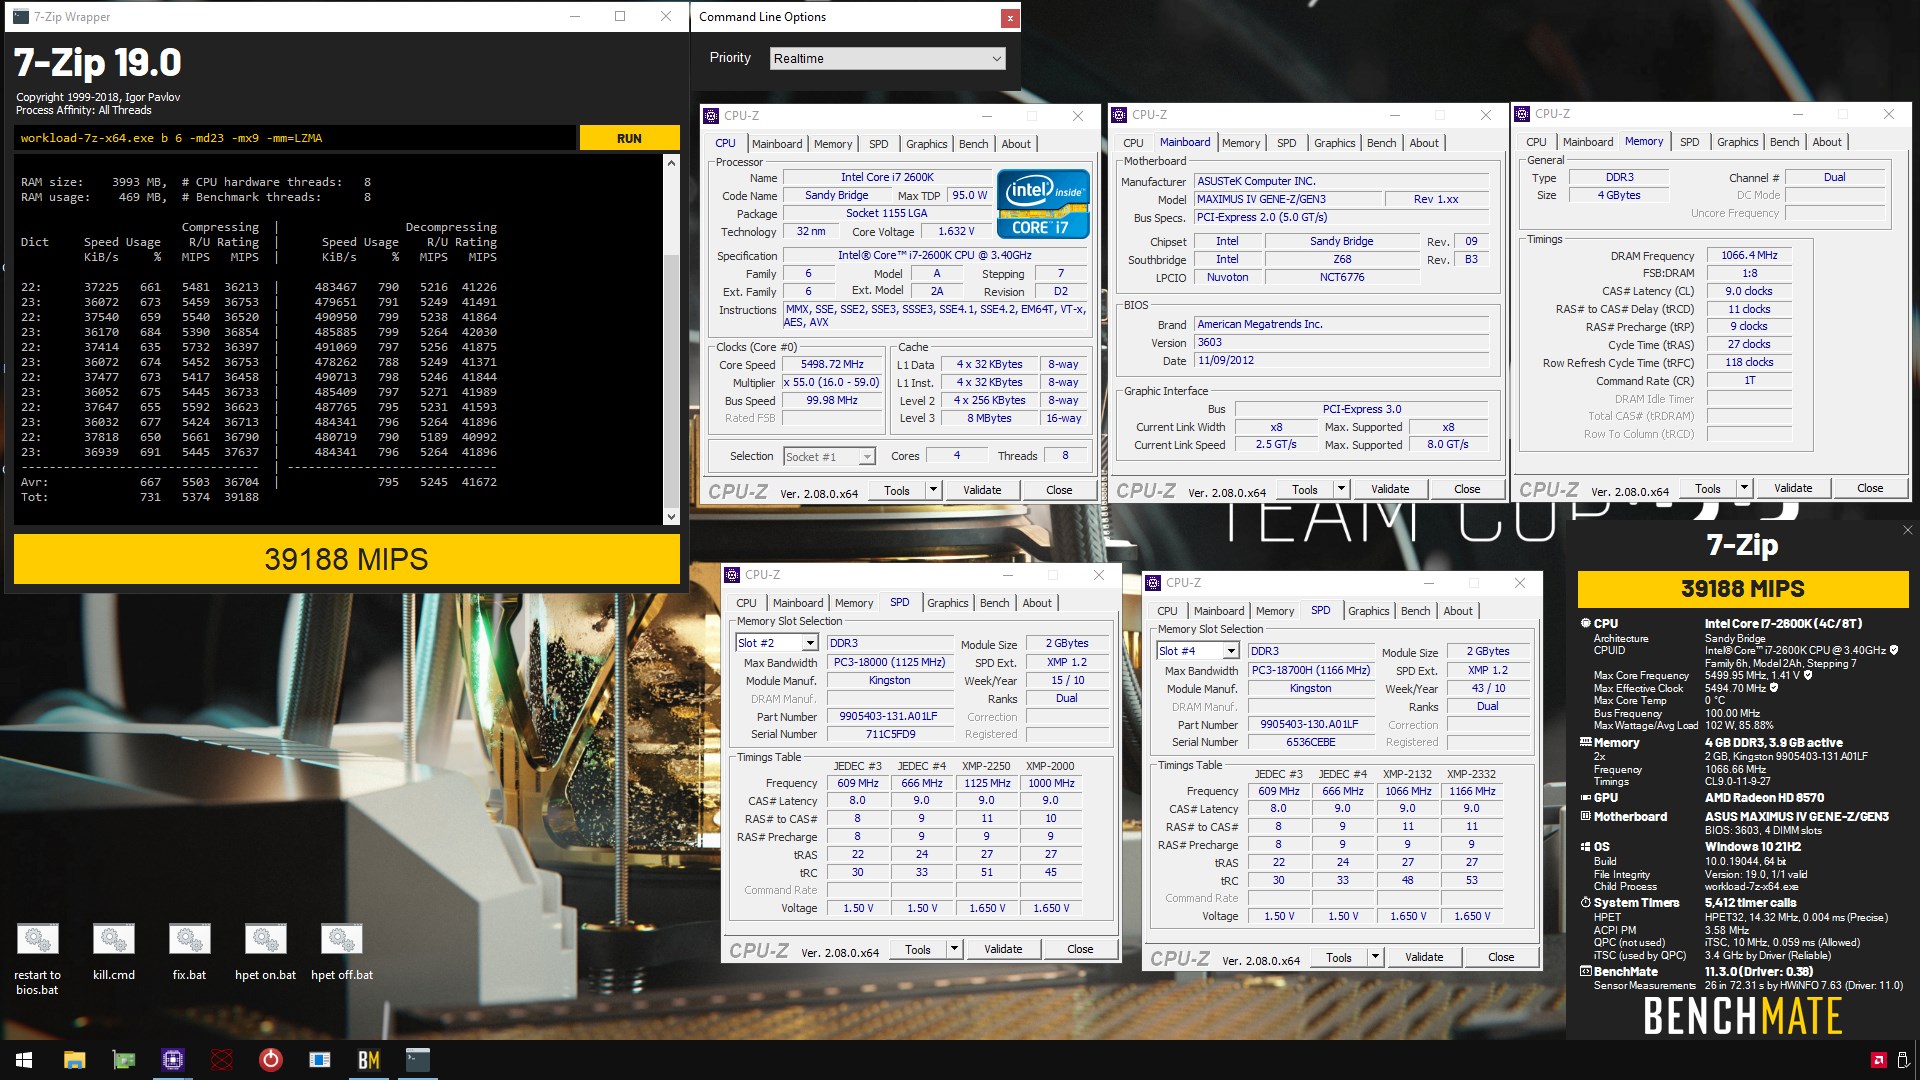Open the Graphics tab in the Mainboard window
The image size is (1920, 1080).
[x=1334, y=143]
